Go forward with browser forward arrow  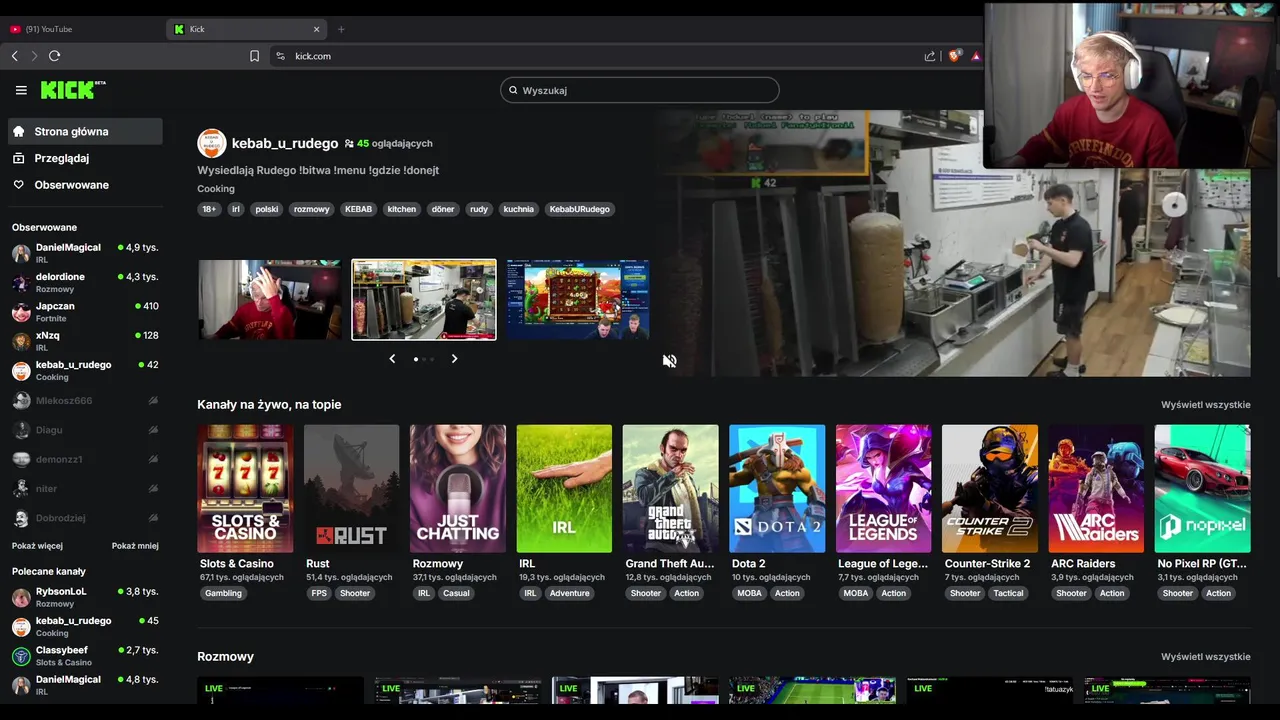coord(34,56)
